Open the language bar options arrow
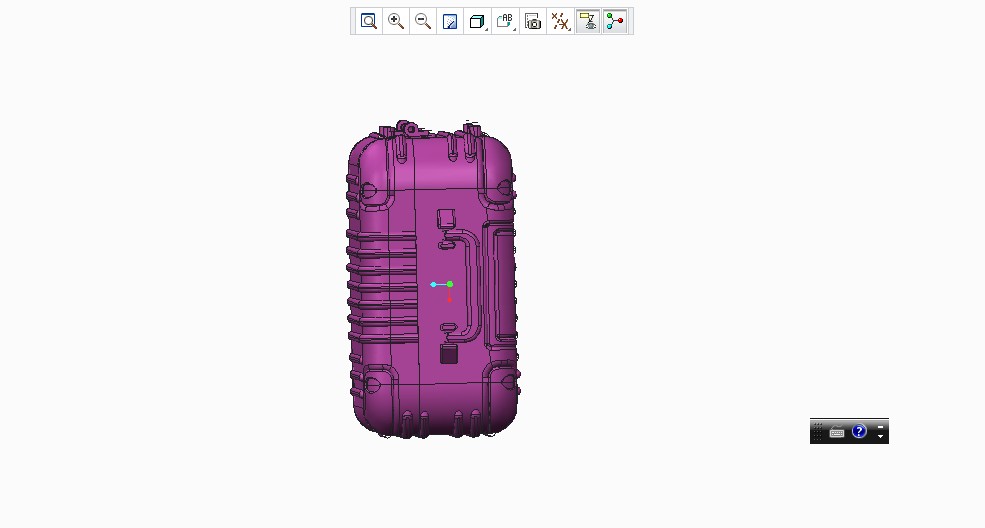The image size is (985, 528). pyautogui.click(x=880, y=436)
